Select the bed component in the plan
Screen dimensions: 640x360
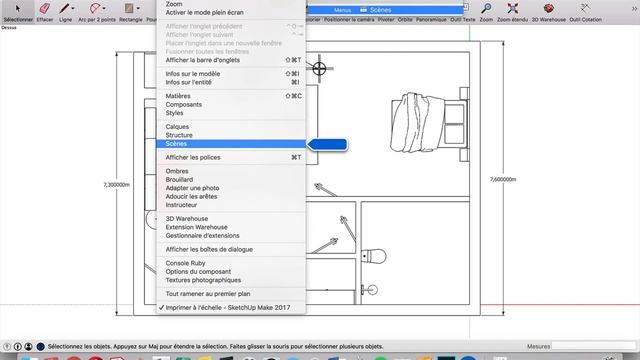[429, 124]
